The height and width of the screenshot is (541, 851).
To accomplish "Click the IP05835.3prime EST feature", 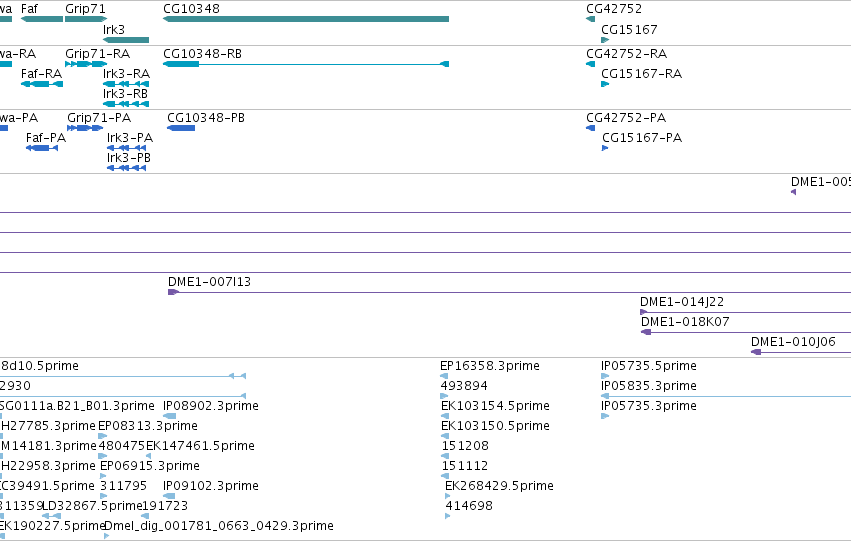I will 726,396.
